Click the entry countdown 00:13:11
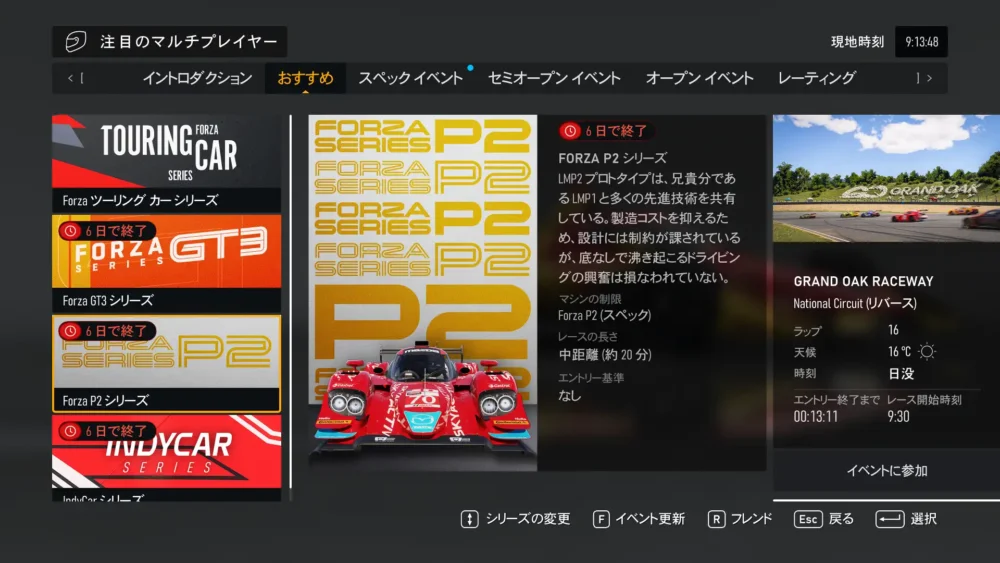The image size is (1000, 563). tap(816, 416)
